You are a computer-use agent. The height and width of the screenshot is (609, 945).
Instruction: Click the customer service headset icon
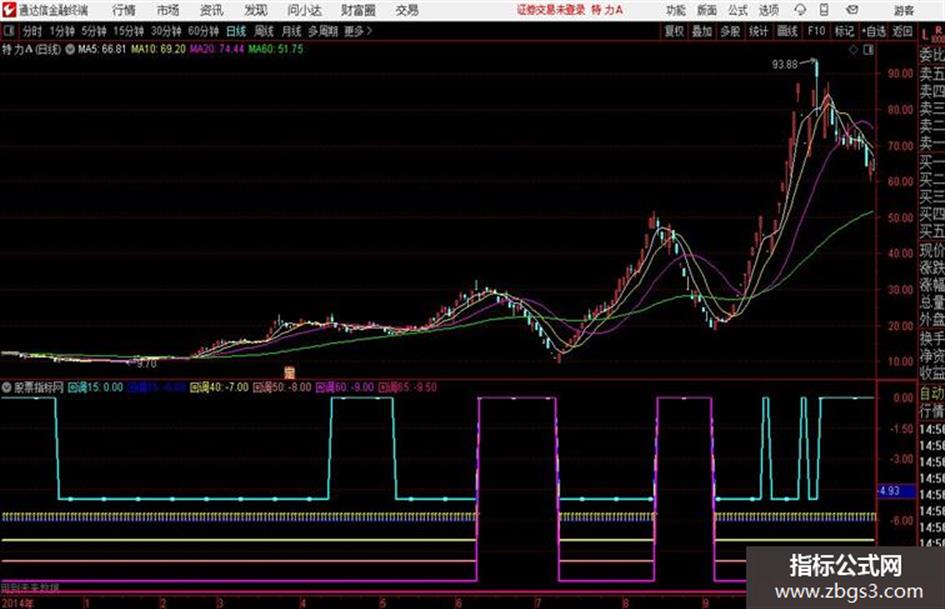800,10
